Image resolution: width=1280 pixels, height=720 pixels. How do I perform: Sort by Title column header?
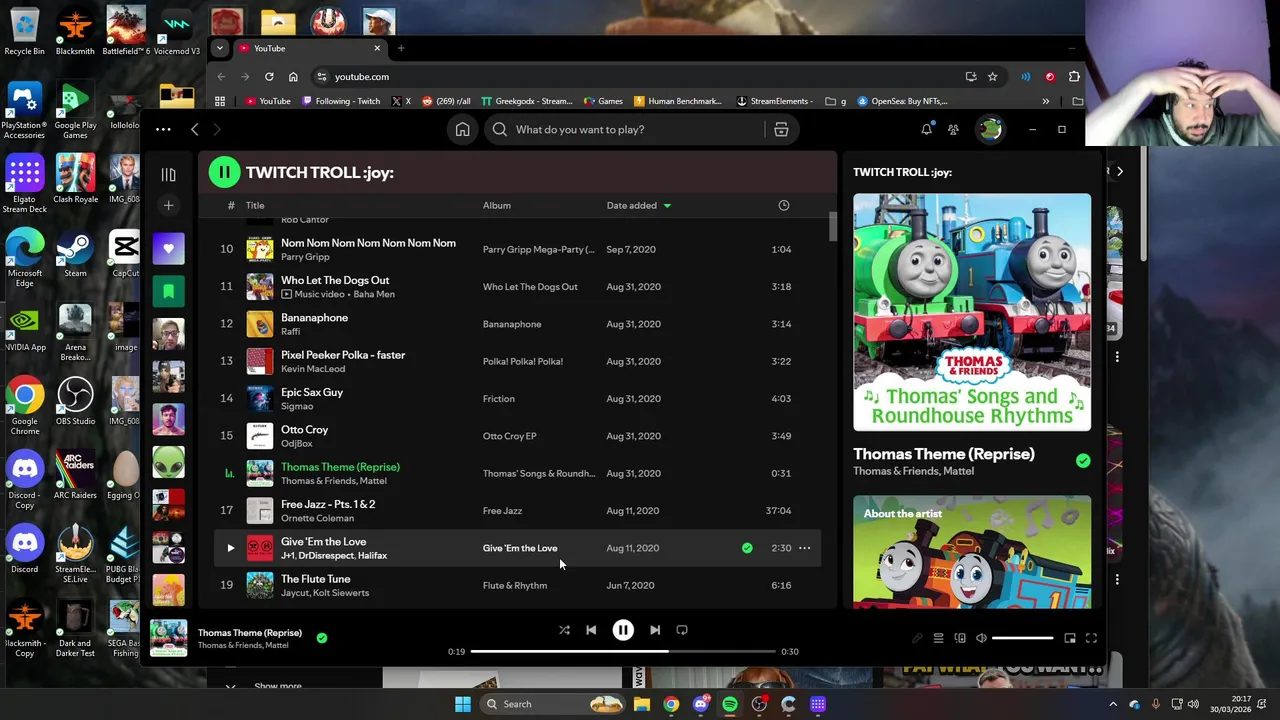coord(255,206)
